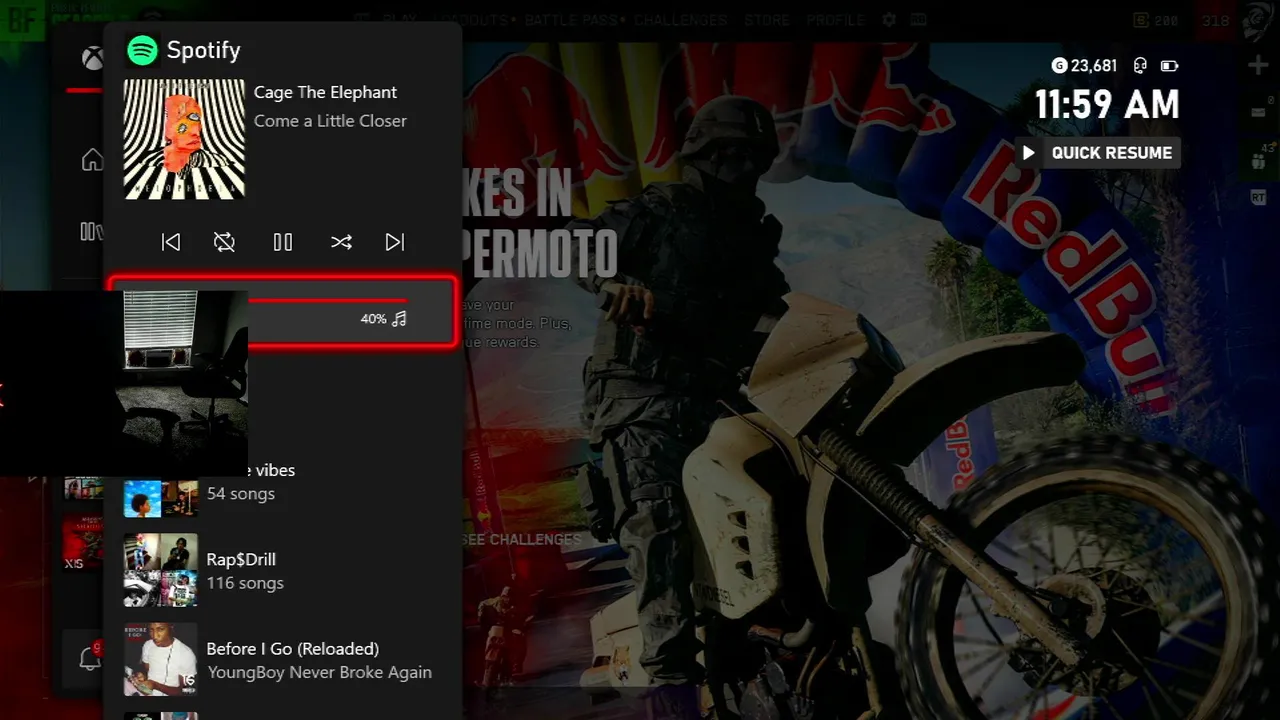Click the player avatar emblem in game

pos(1258,22)
